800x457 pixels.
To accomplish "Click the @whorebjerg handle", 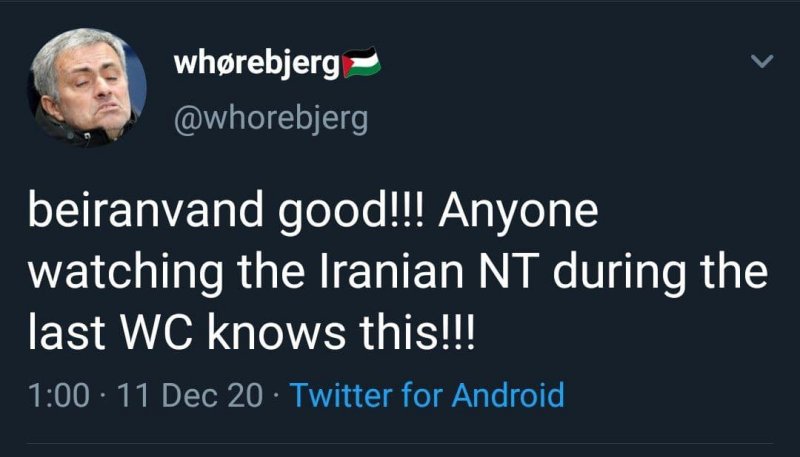I will point(271,120).
